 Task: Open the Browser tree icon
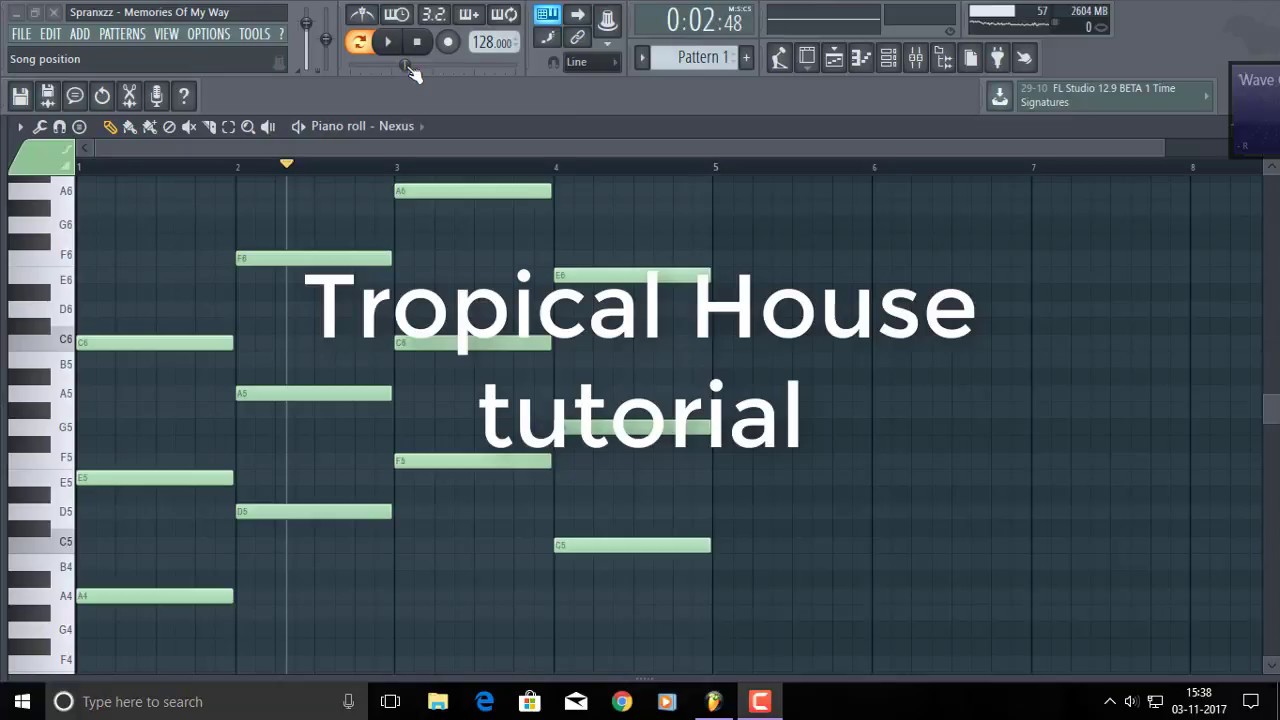(942, 58)
